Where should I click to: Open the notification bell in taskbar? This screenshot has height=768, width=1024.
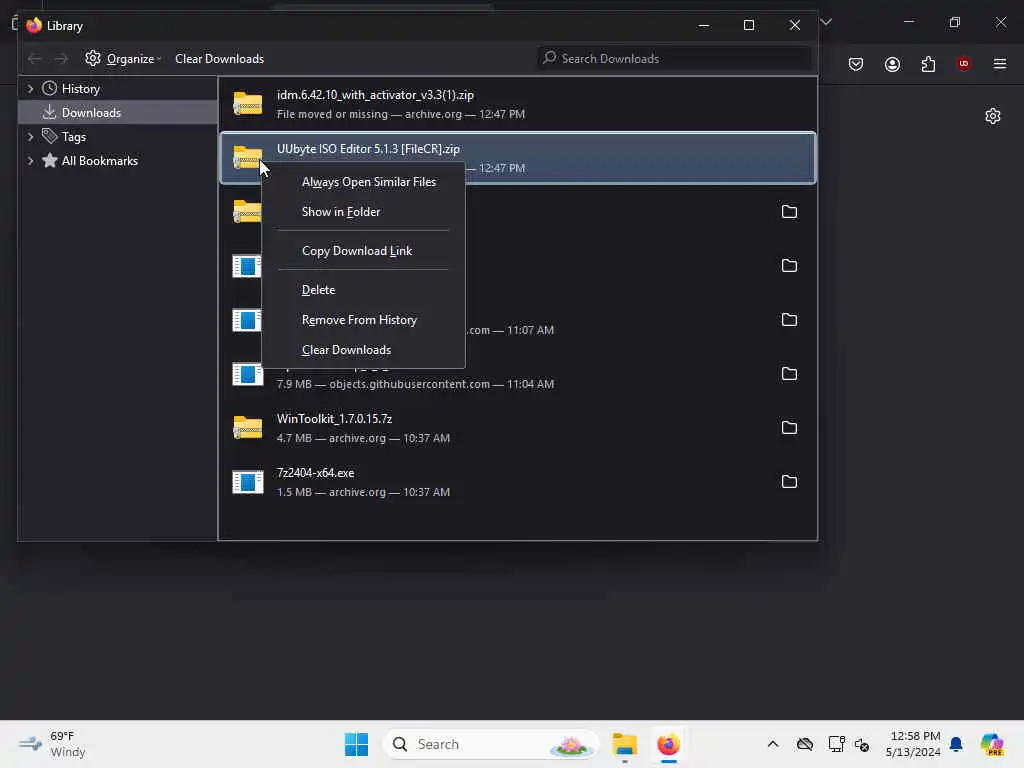(x=956, y=744)
